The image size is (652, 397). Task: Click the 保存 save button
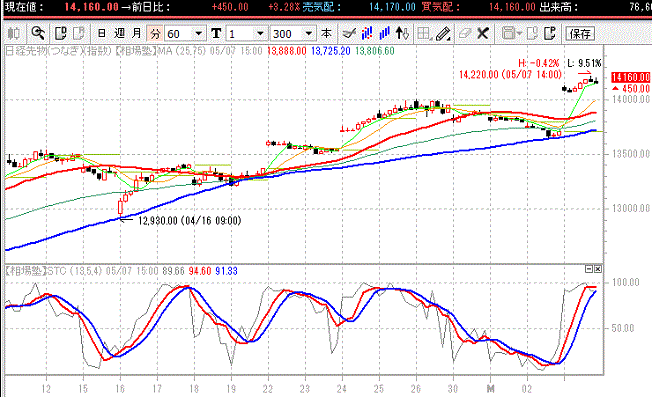click(x=580, y=34)
